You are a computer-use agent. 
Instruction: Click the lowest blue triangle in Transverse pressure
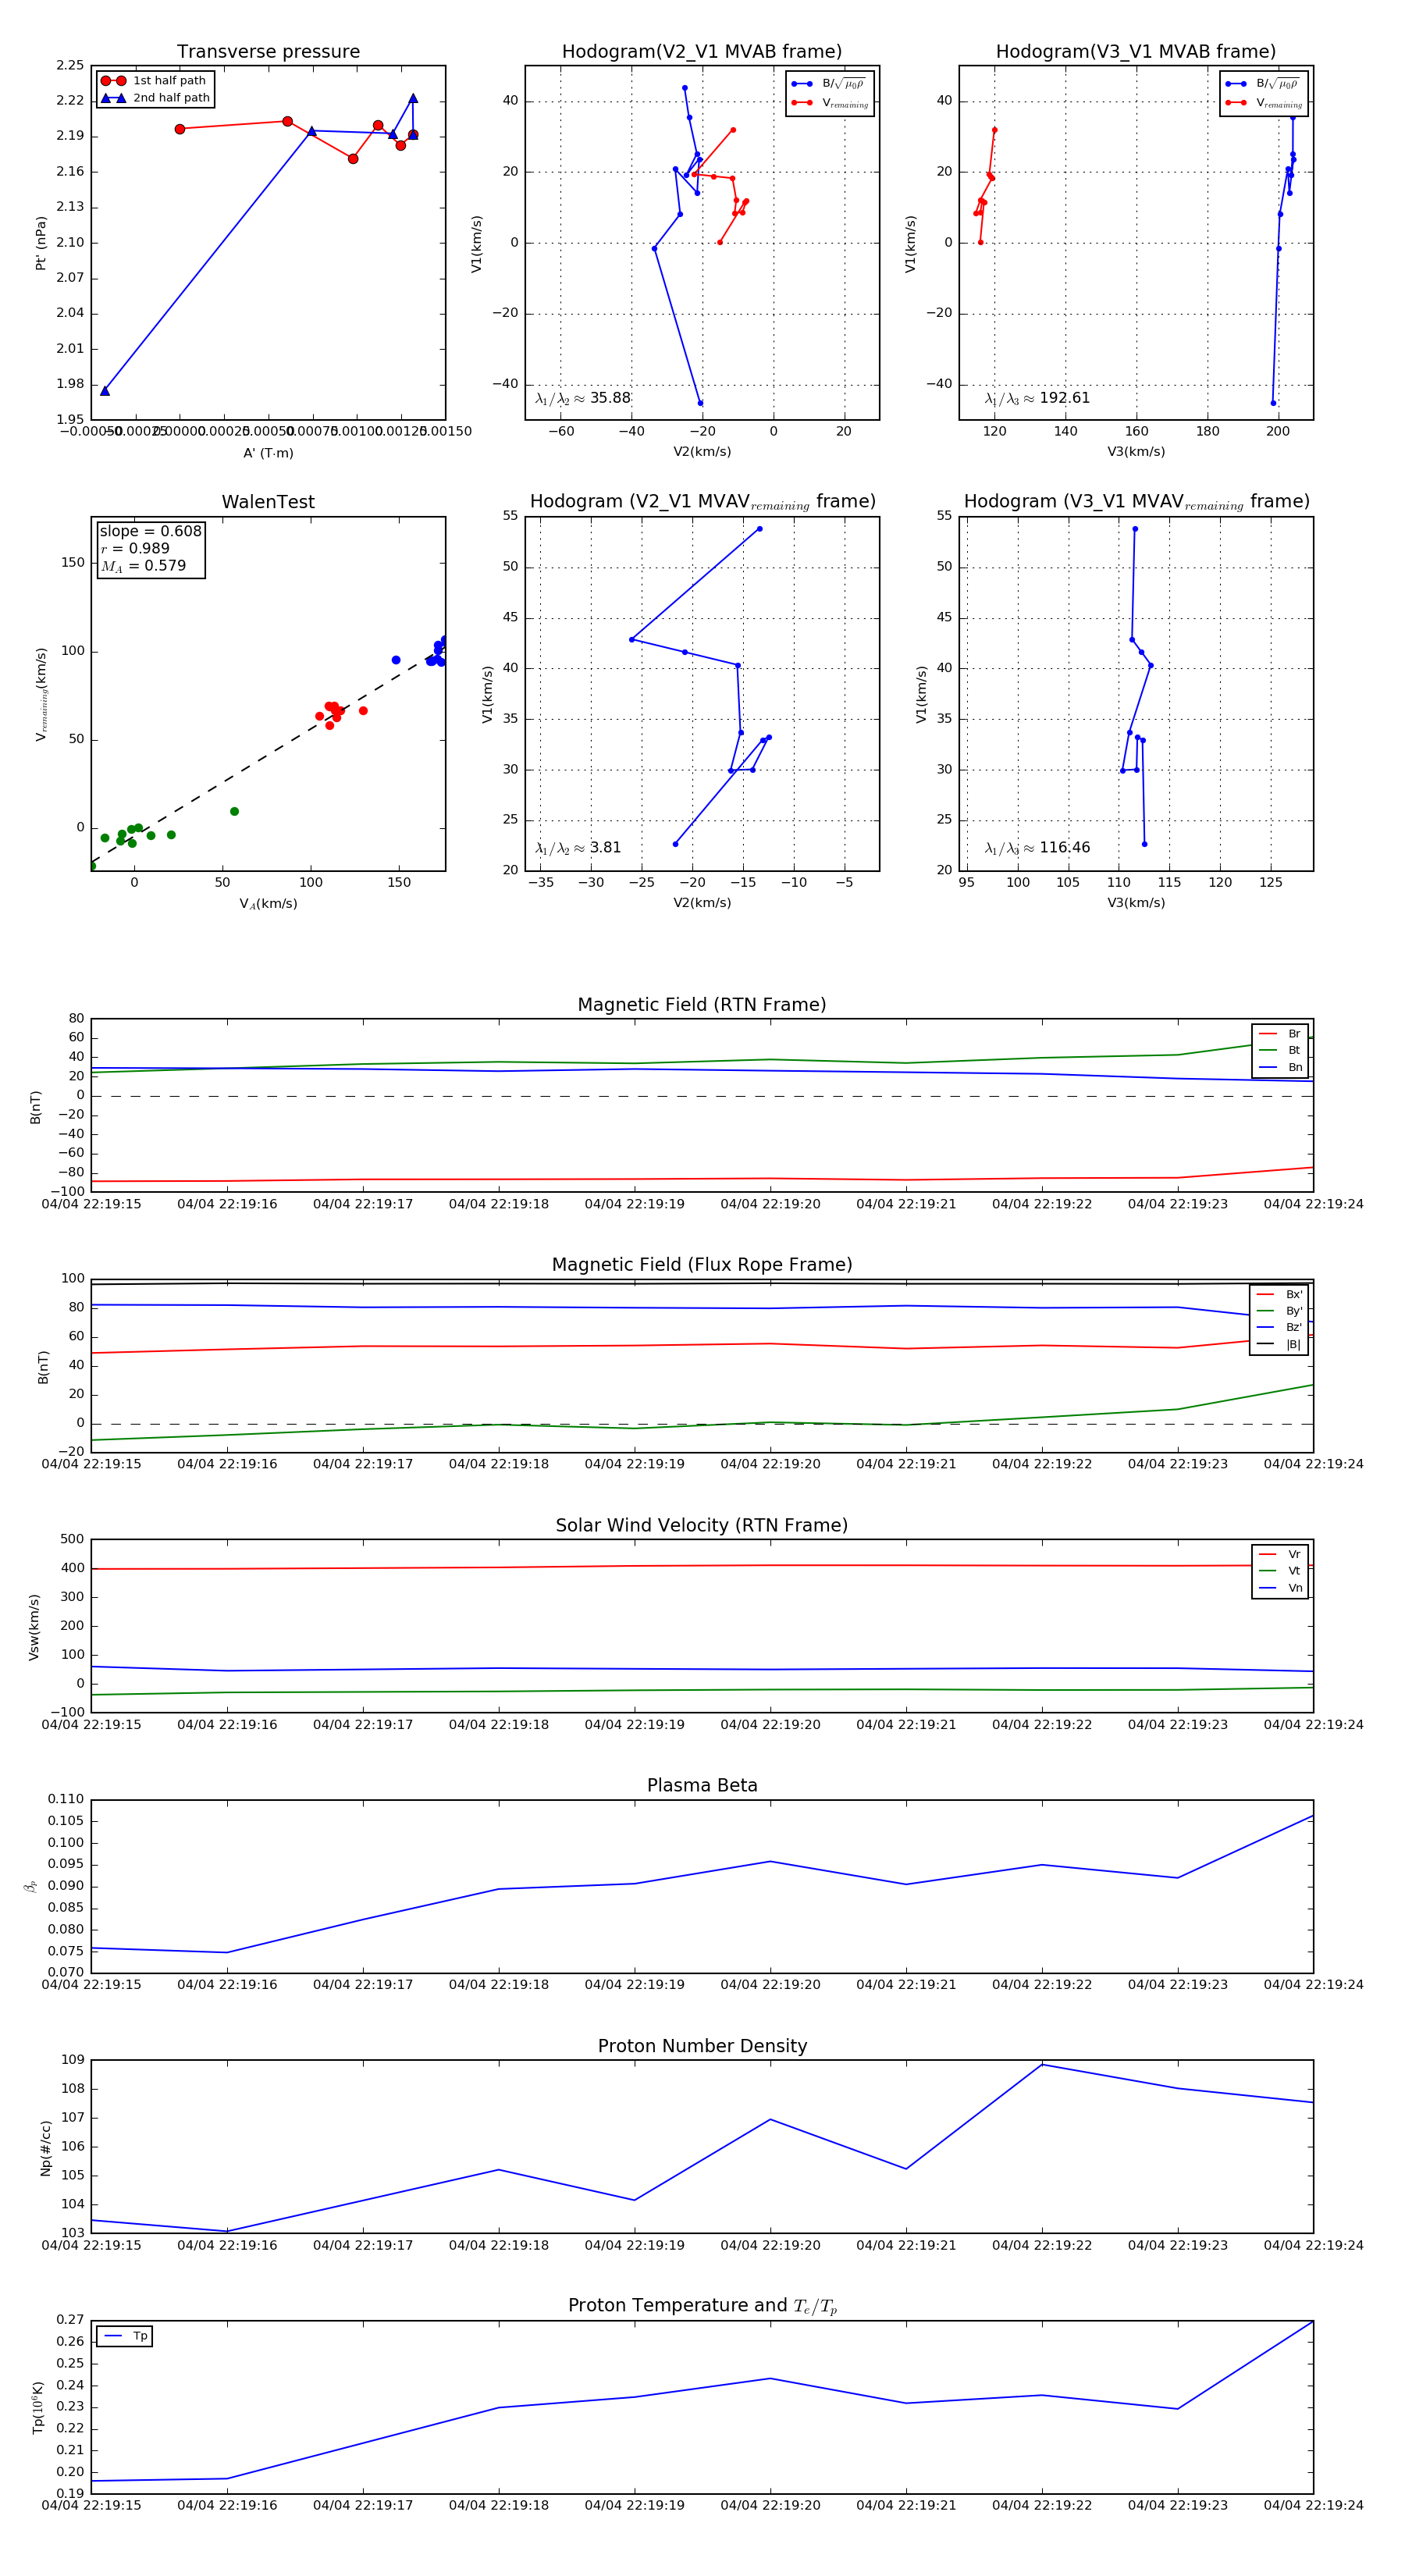(x=105, y=391)
